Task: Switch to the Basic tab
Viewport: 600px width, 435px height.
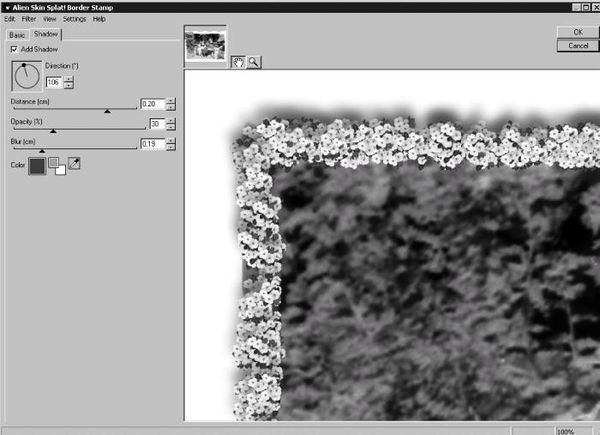Action: [x=19, y=34]
